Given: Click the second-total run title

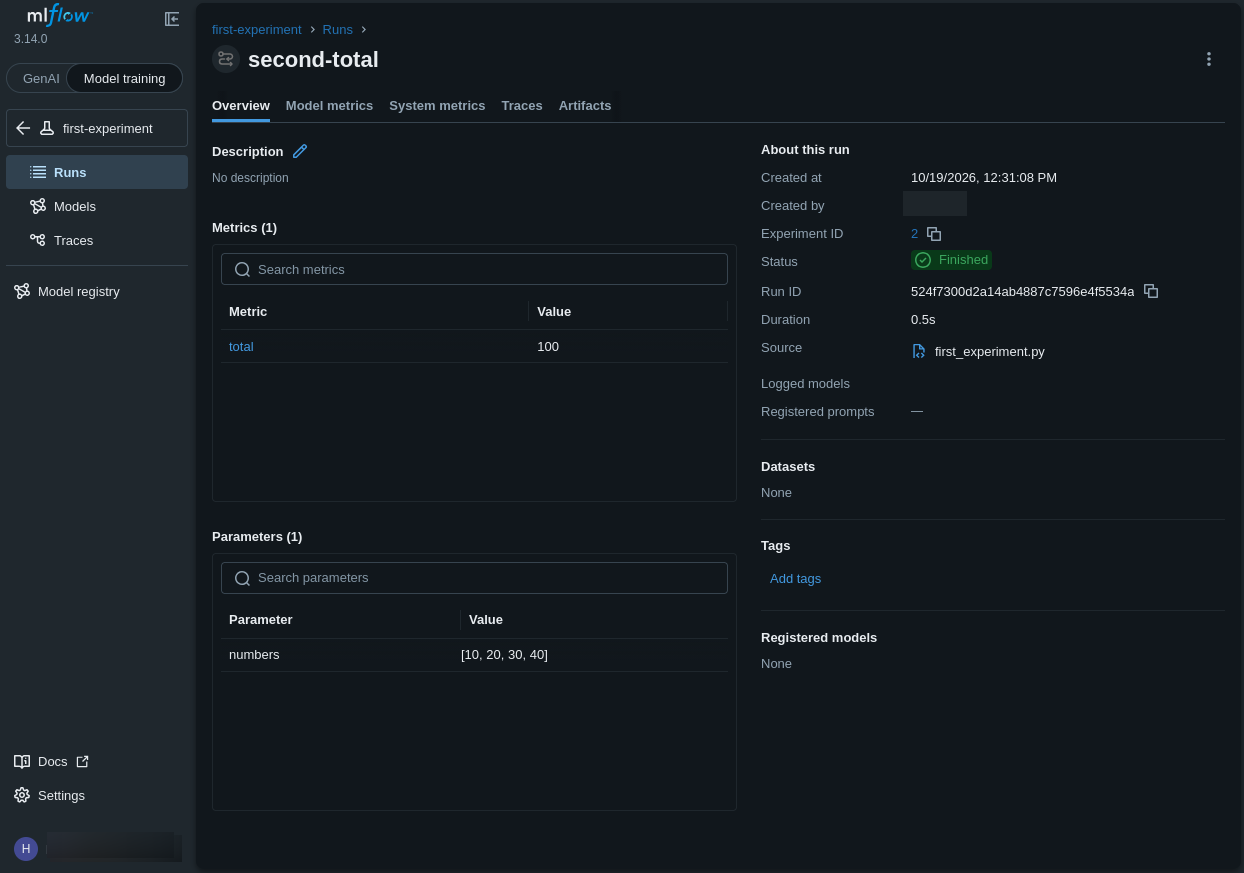Looking at the screenshot, I should 313,59.
